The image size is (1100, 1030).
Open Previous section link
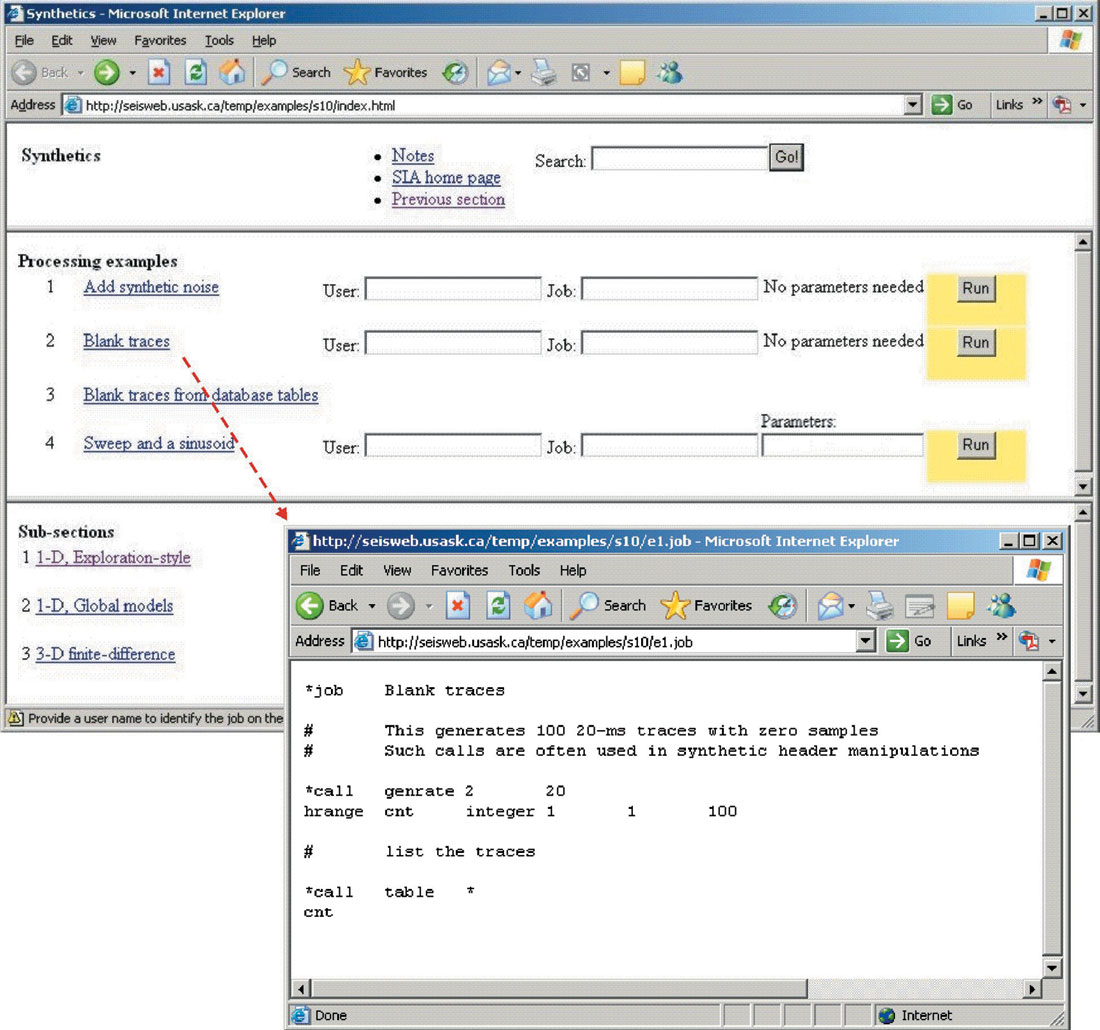tap(448, 199)
